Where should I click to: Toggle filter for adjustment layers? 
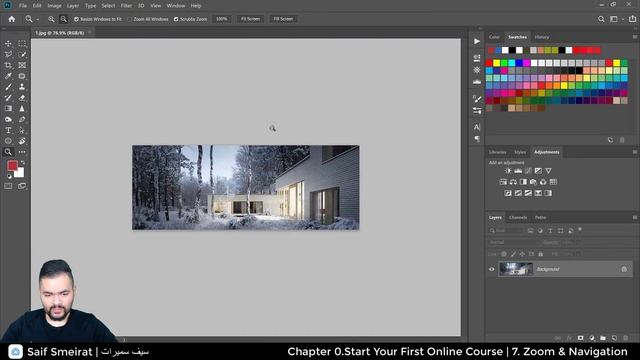tap(540, 231)
